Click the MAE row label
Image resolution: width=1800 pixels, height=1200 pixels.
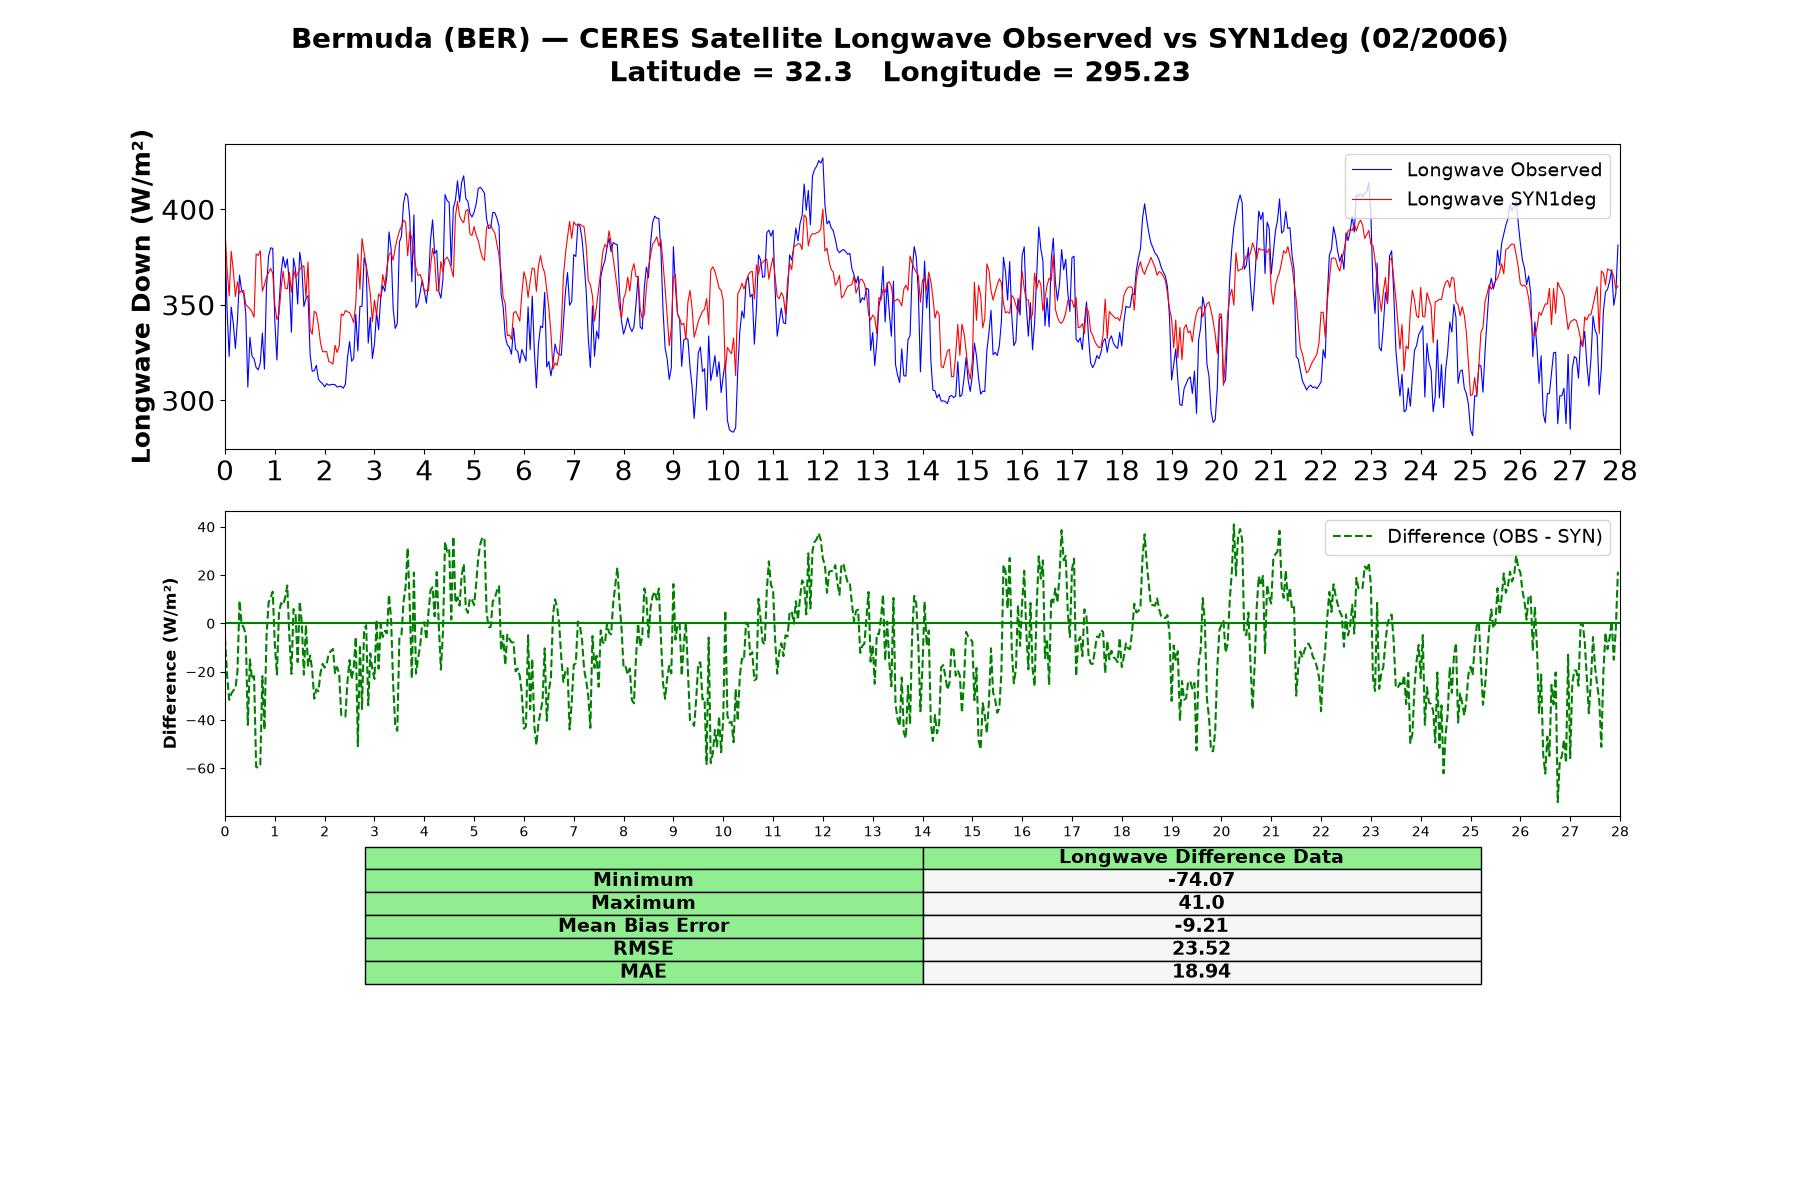[x=644, y=972]
